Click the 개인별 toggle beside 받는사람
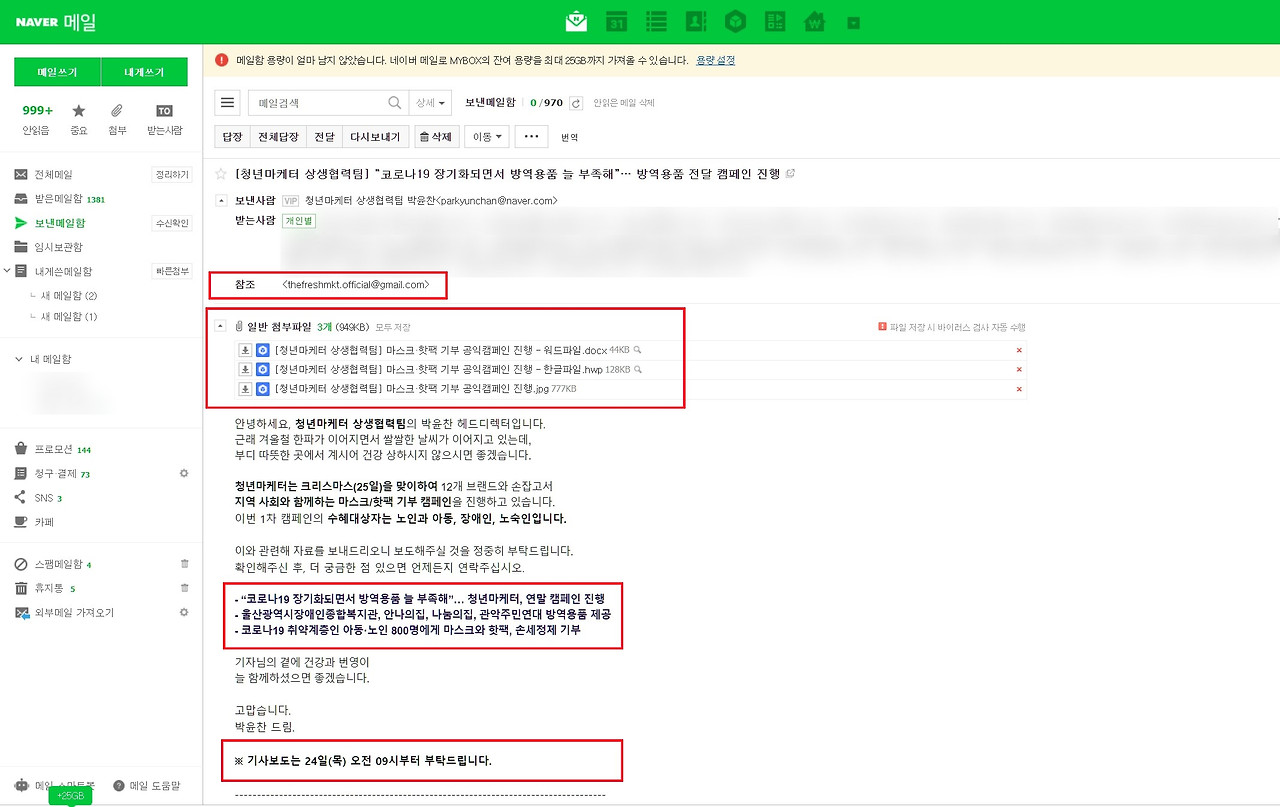The height and width of the screenshot is (807, 1280). tap(298, 220)
